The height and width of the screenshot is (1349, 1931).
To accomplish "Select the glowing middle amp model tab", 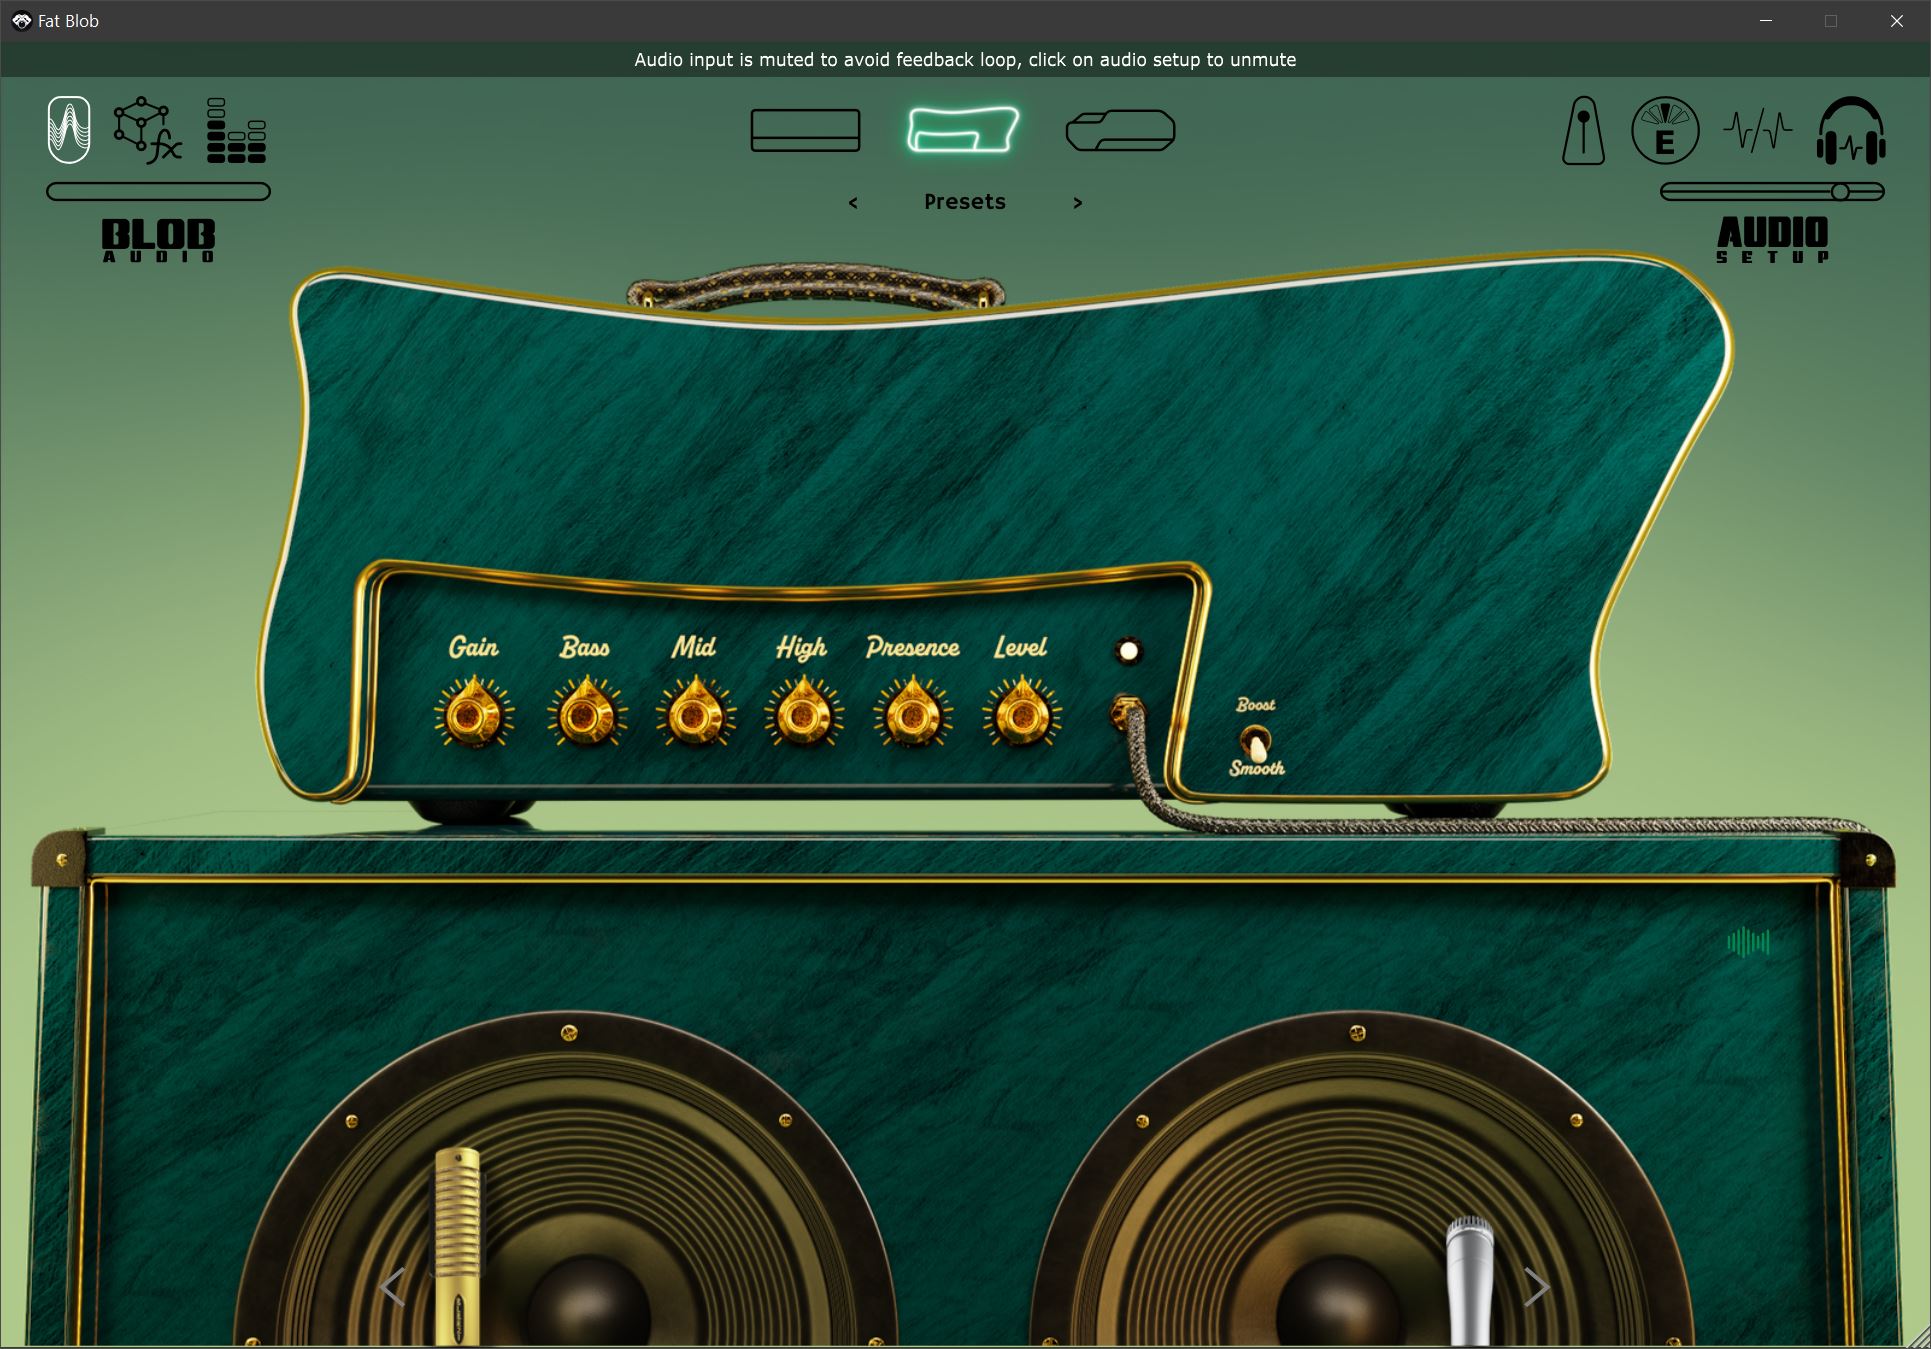I will tap(962, 131).
